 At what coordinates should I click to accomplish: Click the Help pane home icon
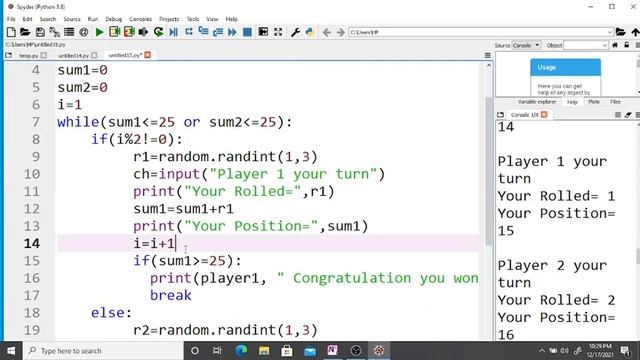[615, 45]
